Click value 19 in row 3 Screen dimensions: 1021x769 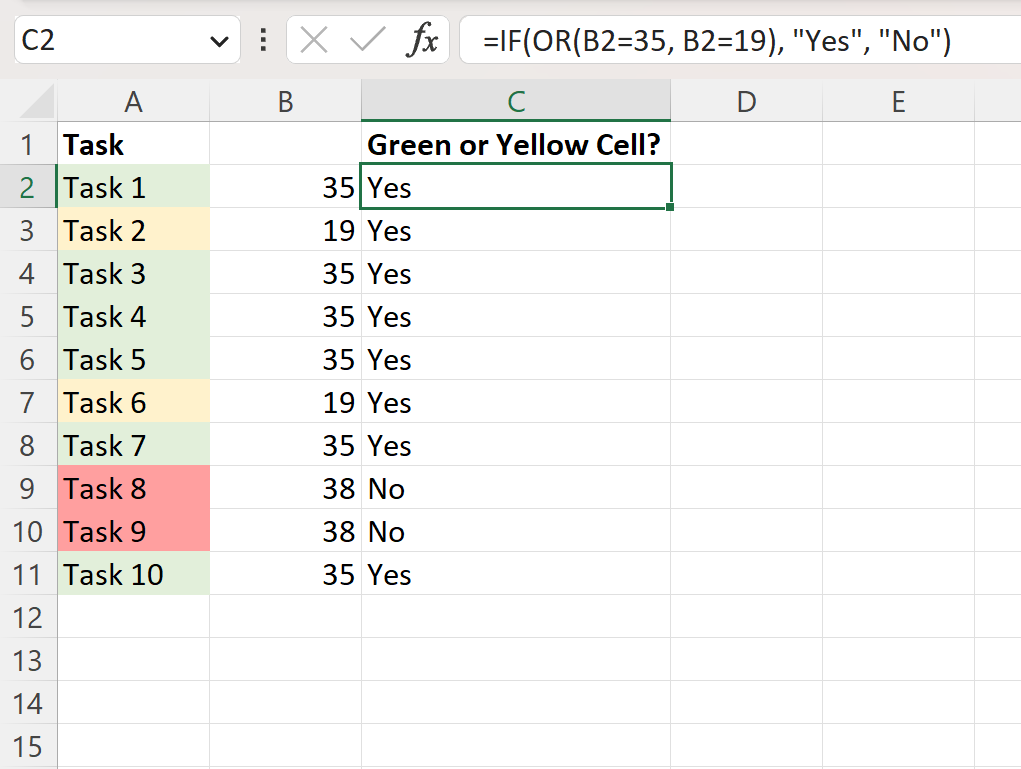(286, 230)
